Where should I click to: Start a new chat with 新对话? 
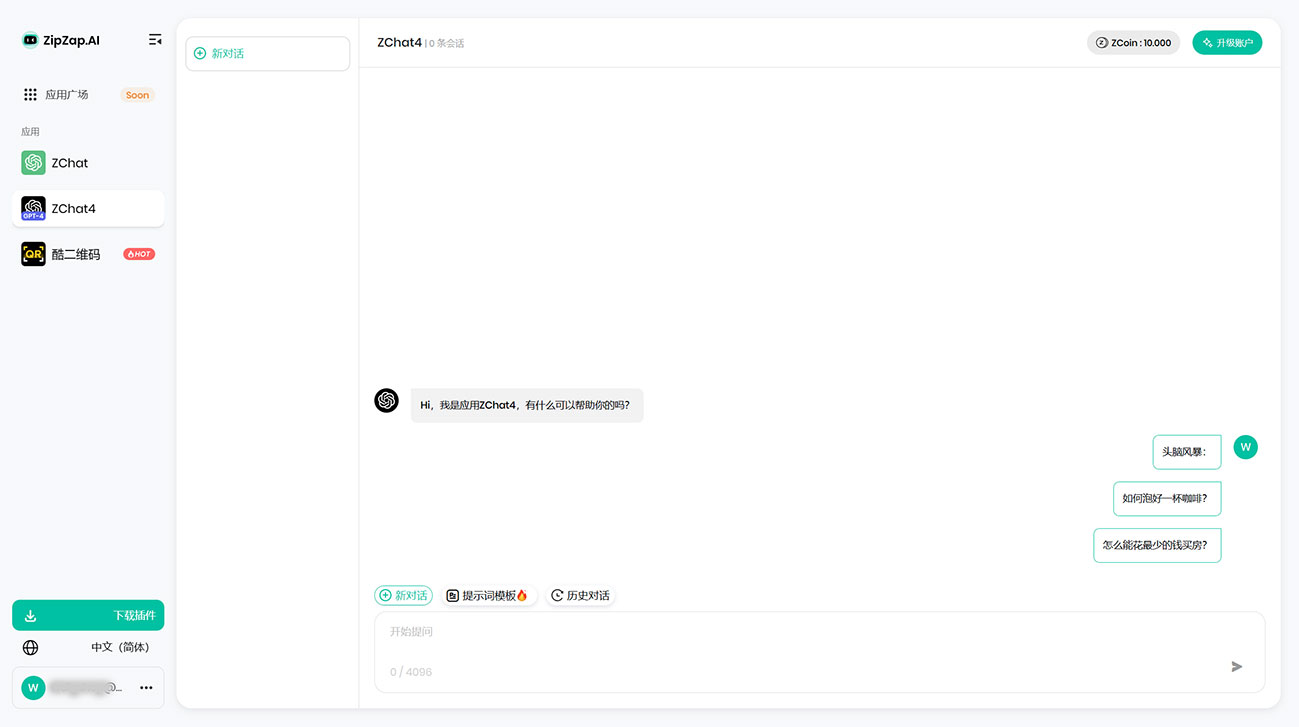pos(403,594)
